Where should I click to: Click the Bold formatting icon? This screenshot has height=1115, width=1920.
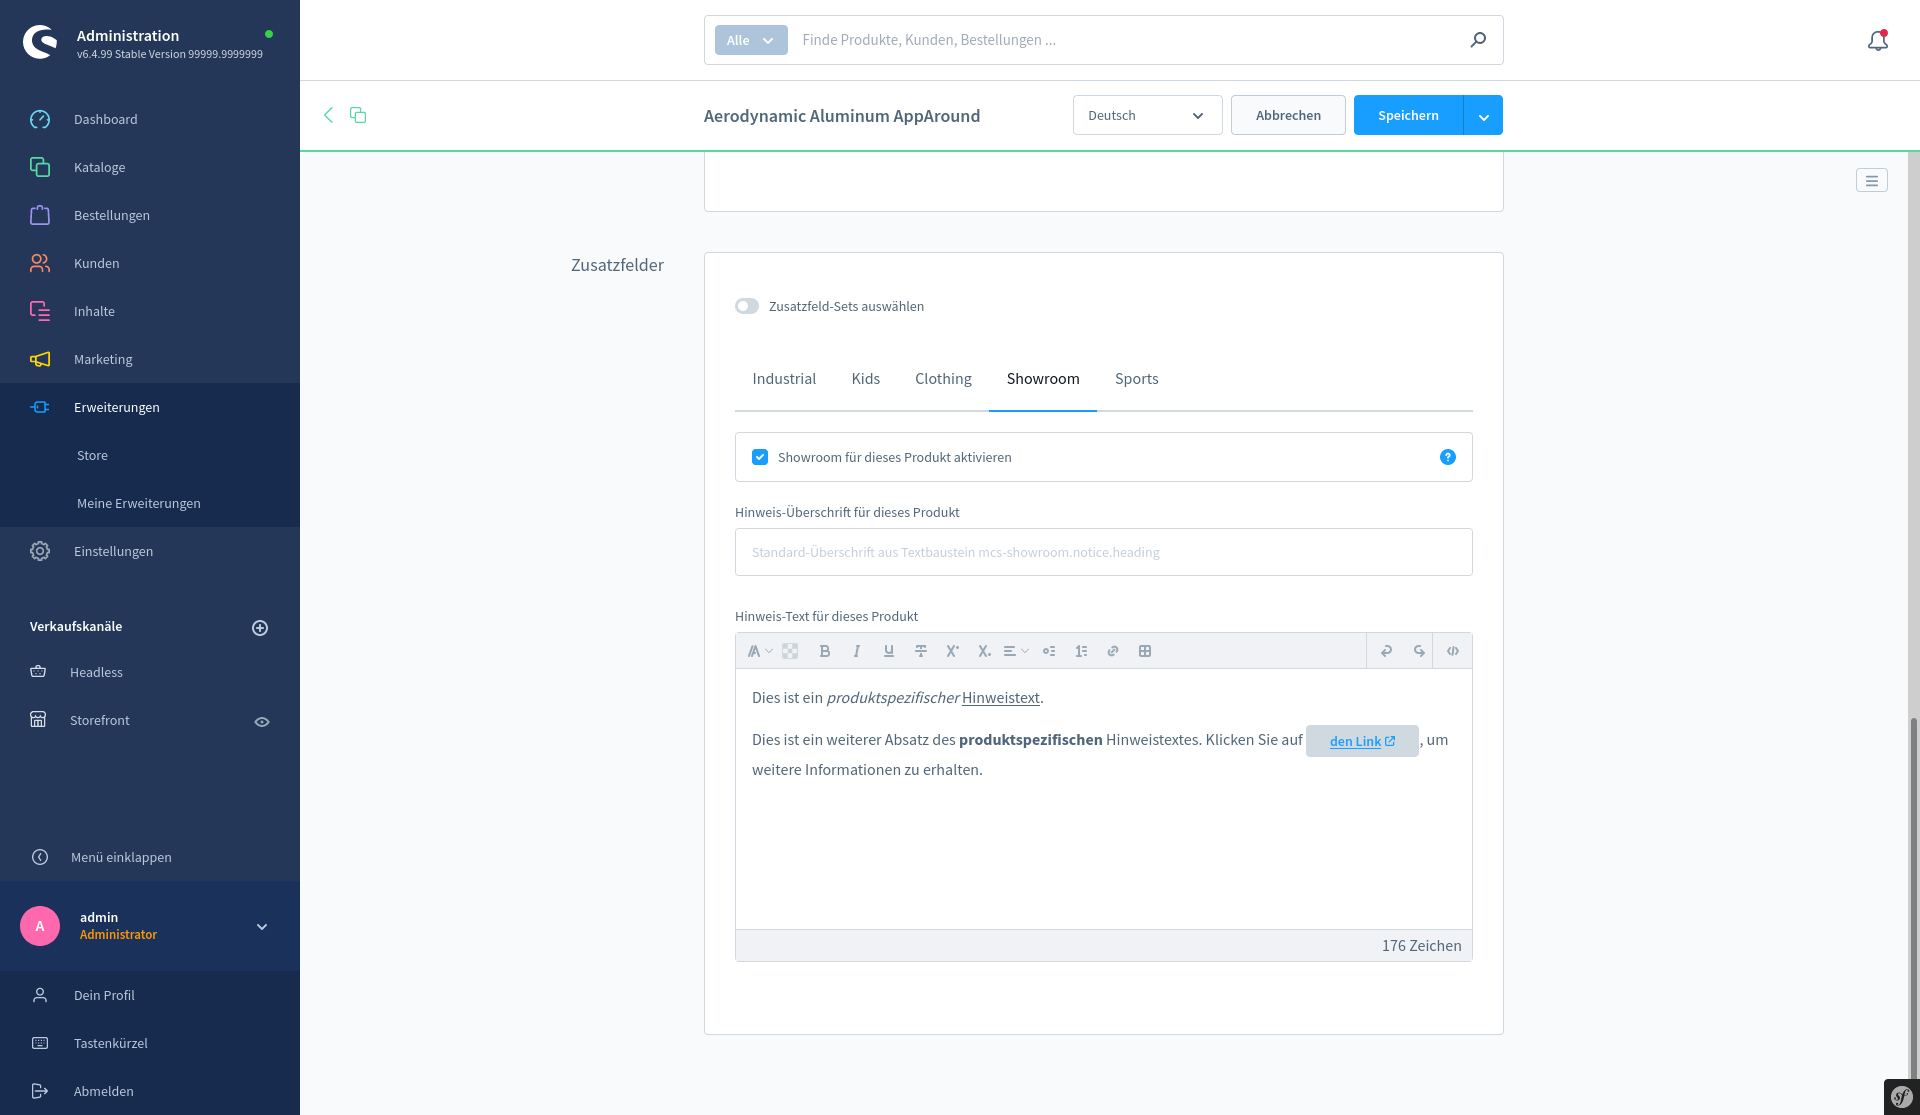point(824,650)
